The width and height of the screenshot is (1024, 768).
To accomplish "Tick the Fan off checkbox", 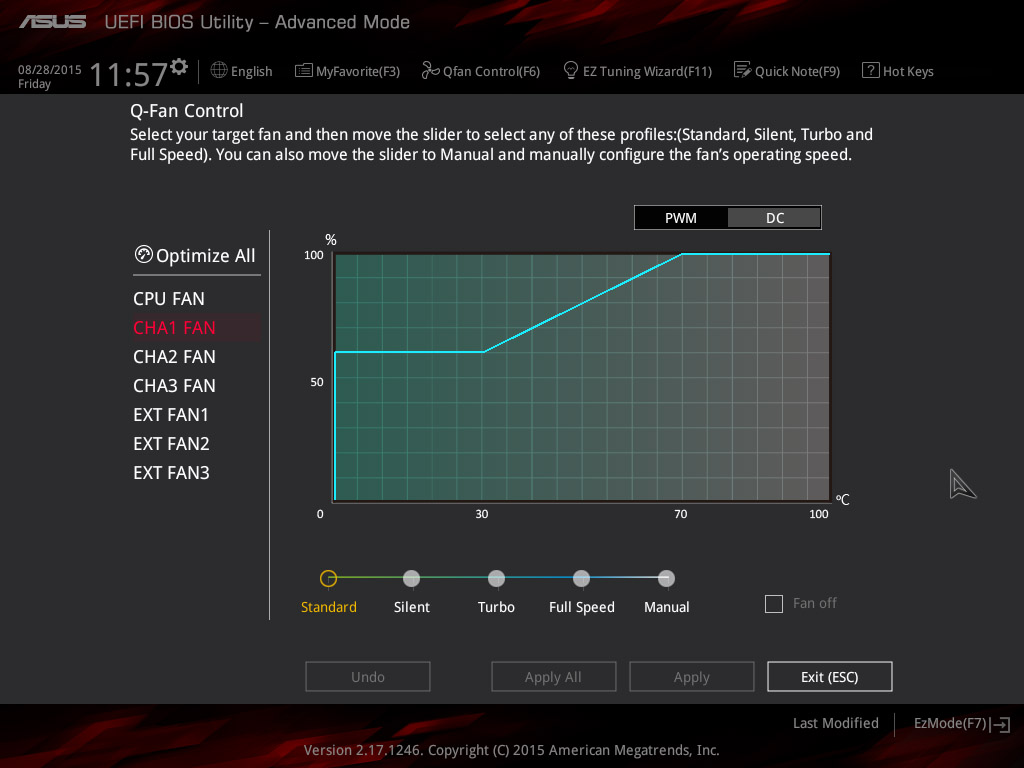I will (774, 603).
